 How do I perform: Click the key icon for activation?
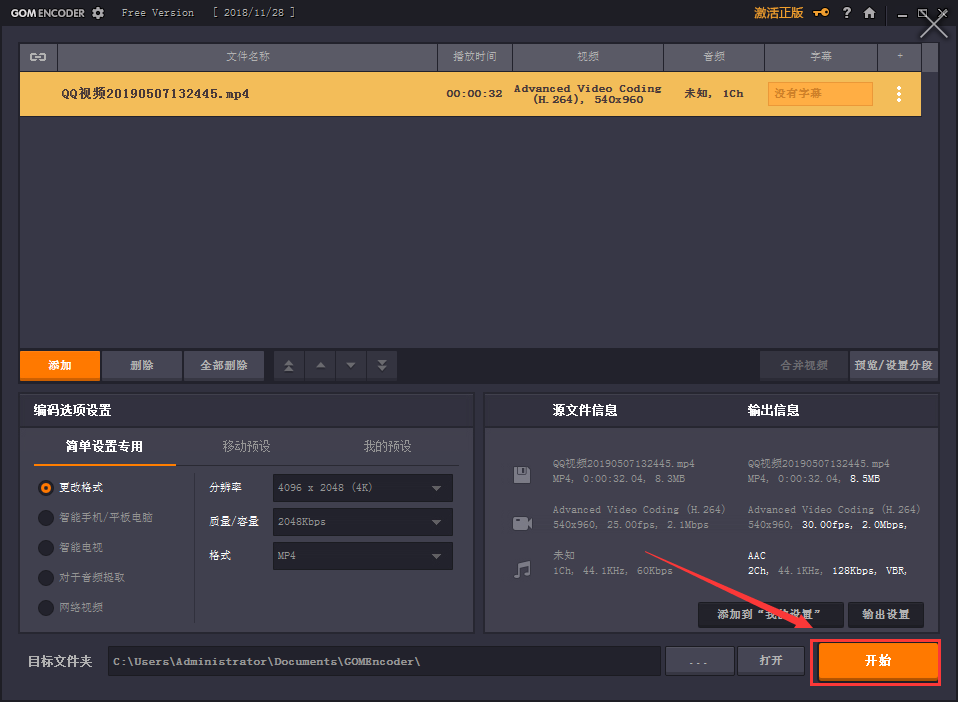click(821, 13)
